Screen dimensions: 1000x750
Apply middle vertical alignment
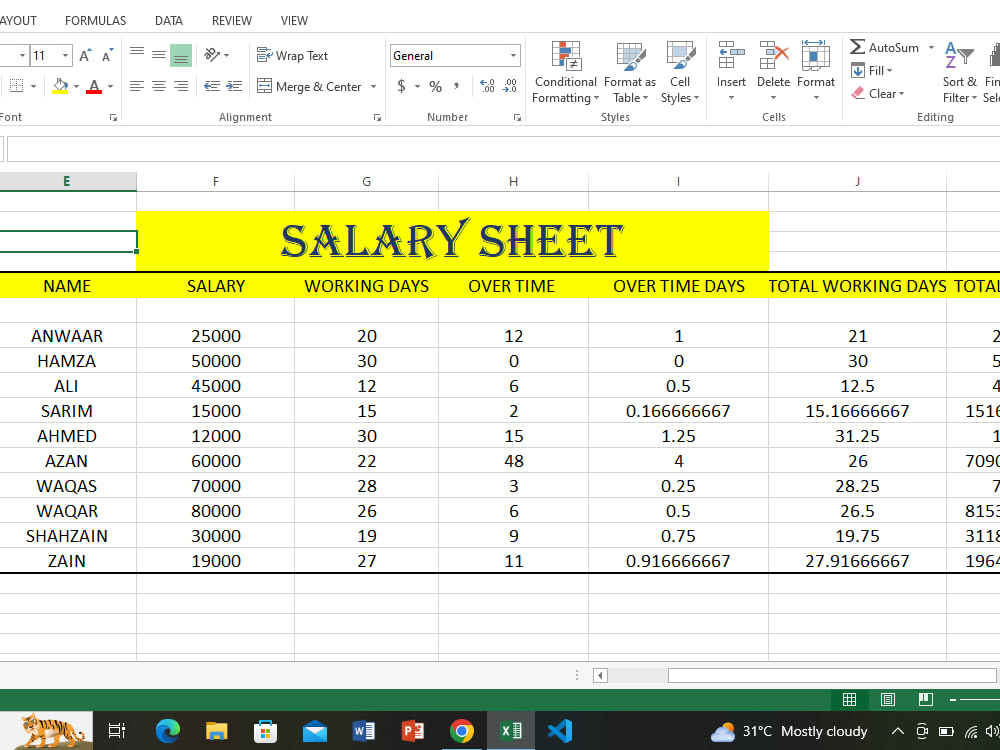[159, 55]
